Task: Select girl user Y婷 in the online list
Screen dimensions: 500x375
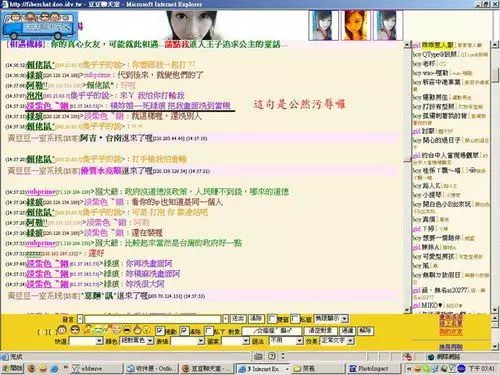Action: (429, 229)
